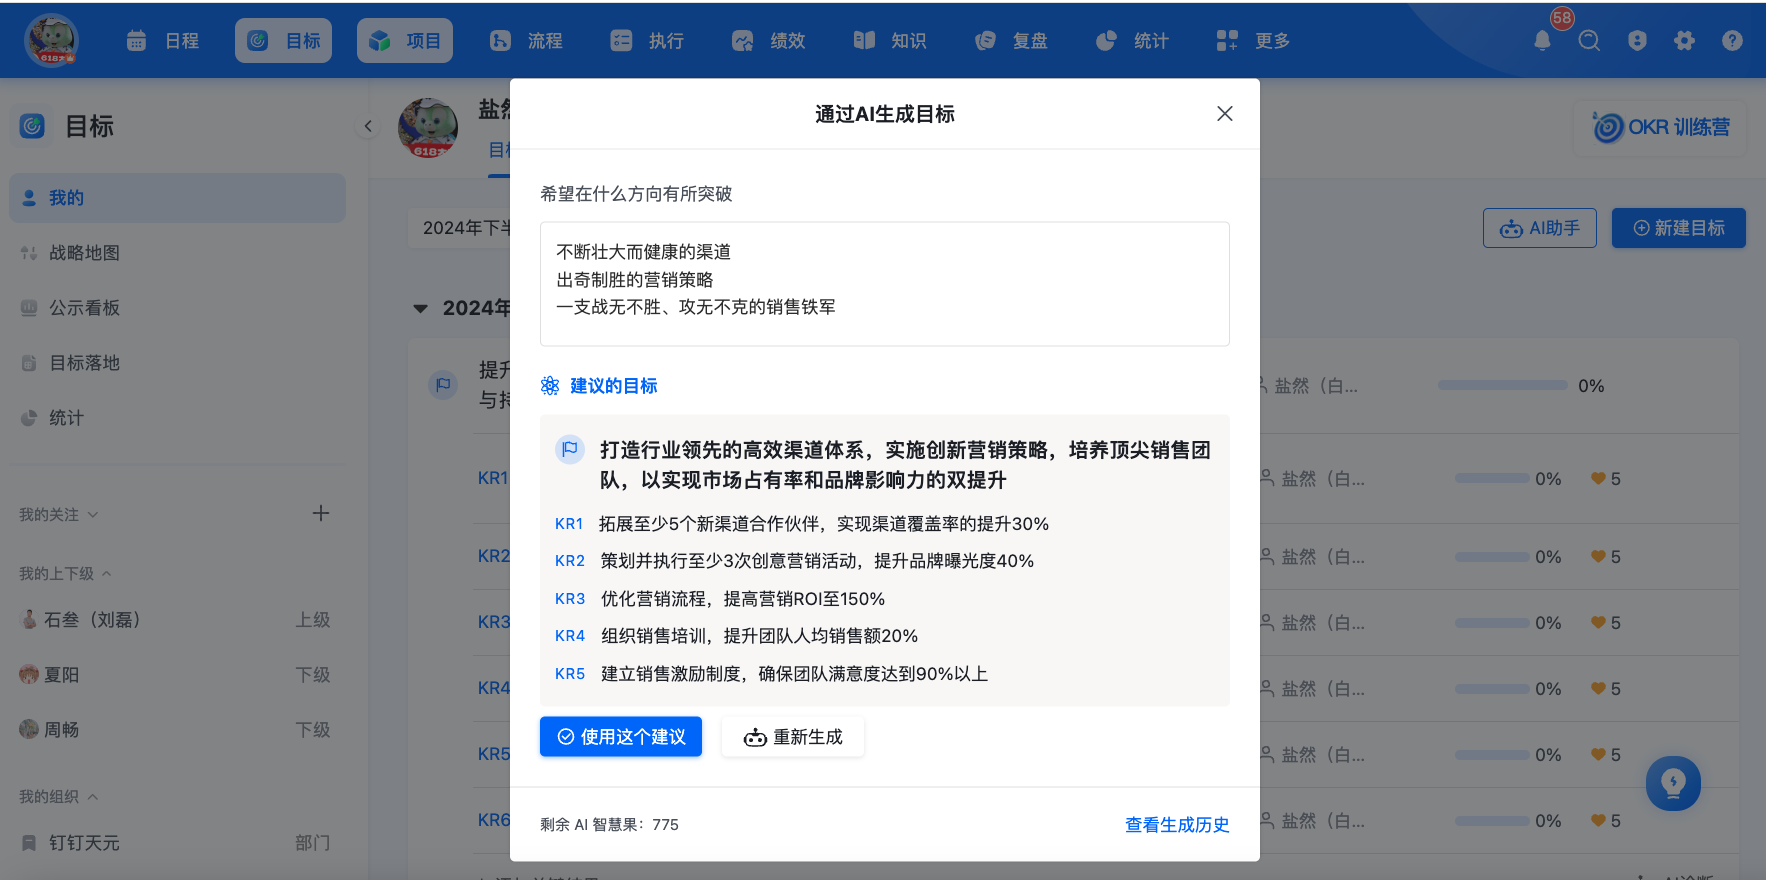Collapse the sidebar with the chevron arrow

coord(368,126)
